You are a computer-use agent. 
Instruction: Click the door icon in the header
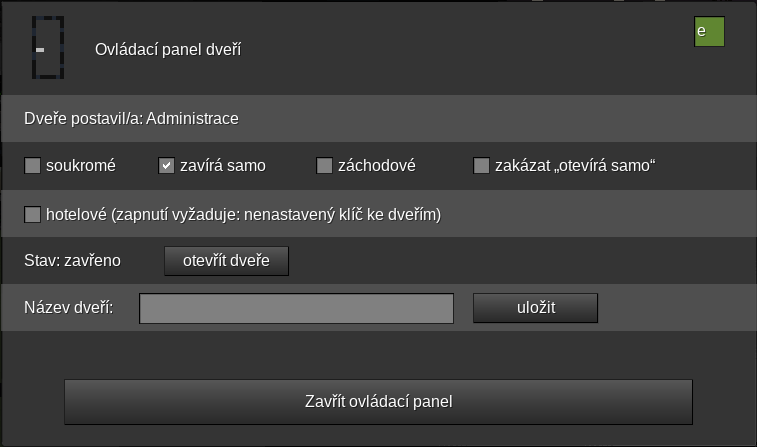[x=48, y=48]
